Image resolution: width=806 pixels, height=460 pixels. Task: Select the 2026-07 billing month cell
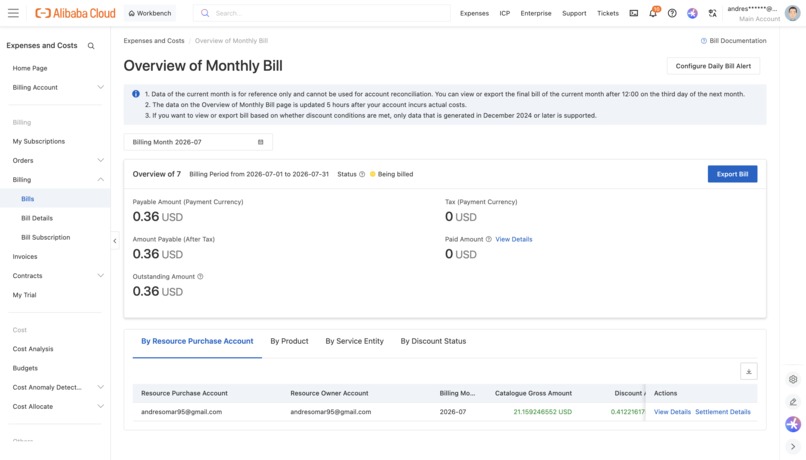(x=452, y=412)
